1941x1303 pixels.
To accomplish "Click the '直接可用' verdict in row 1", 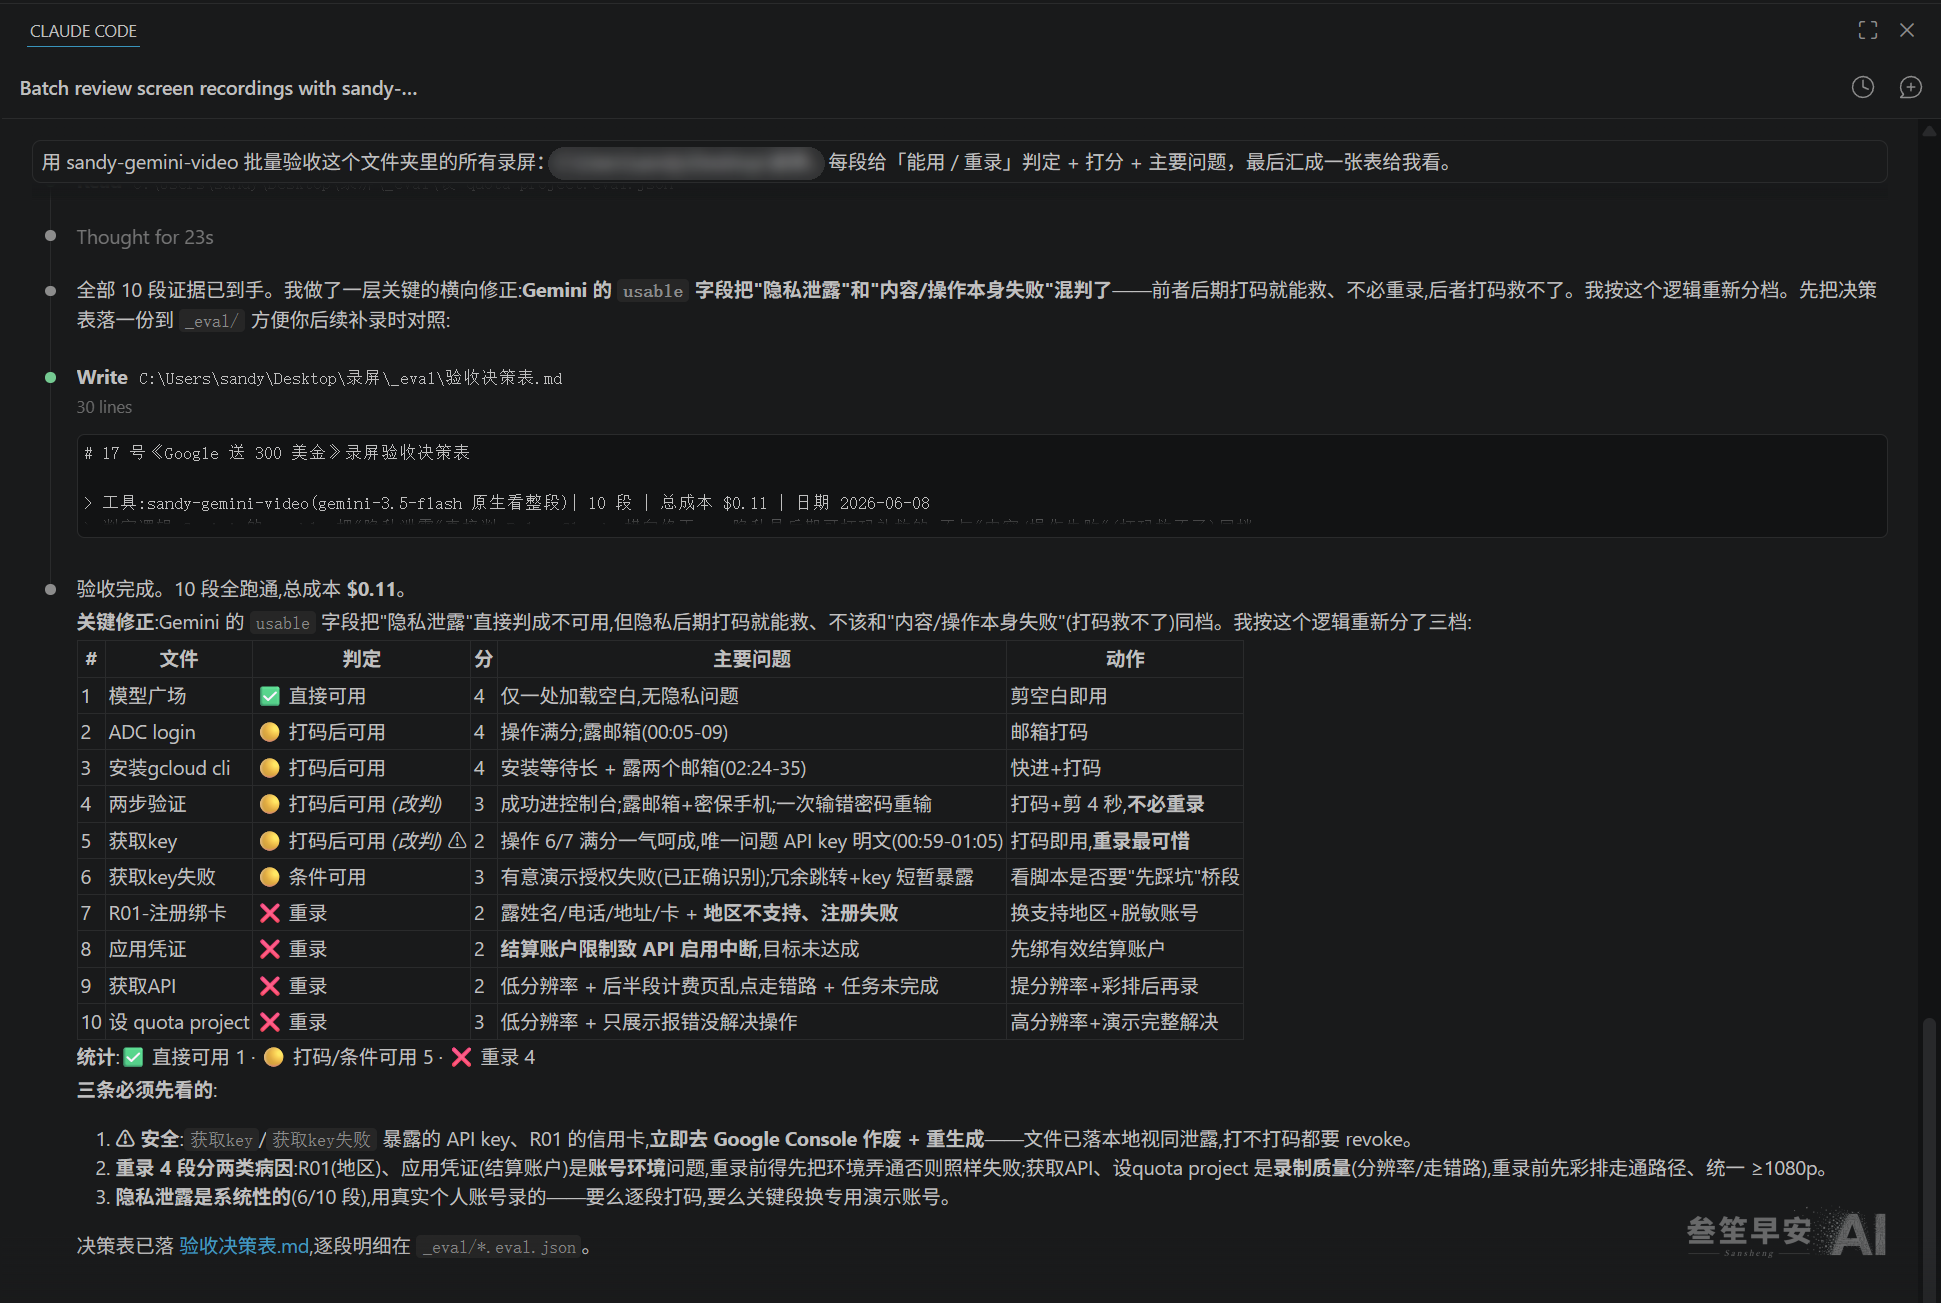I will tap(361, 696).
